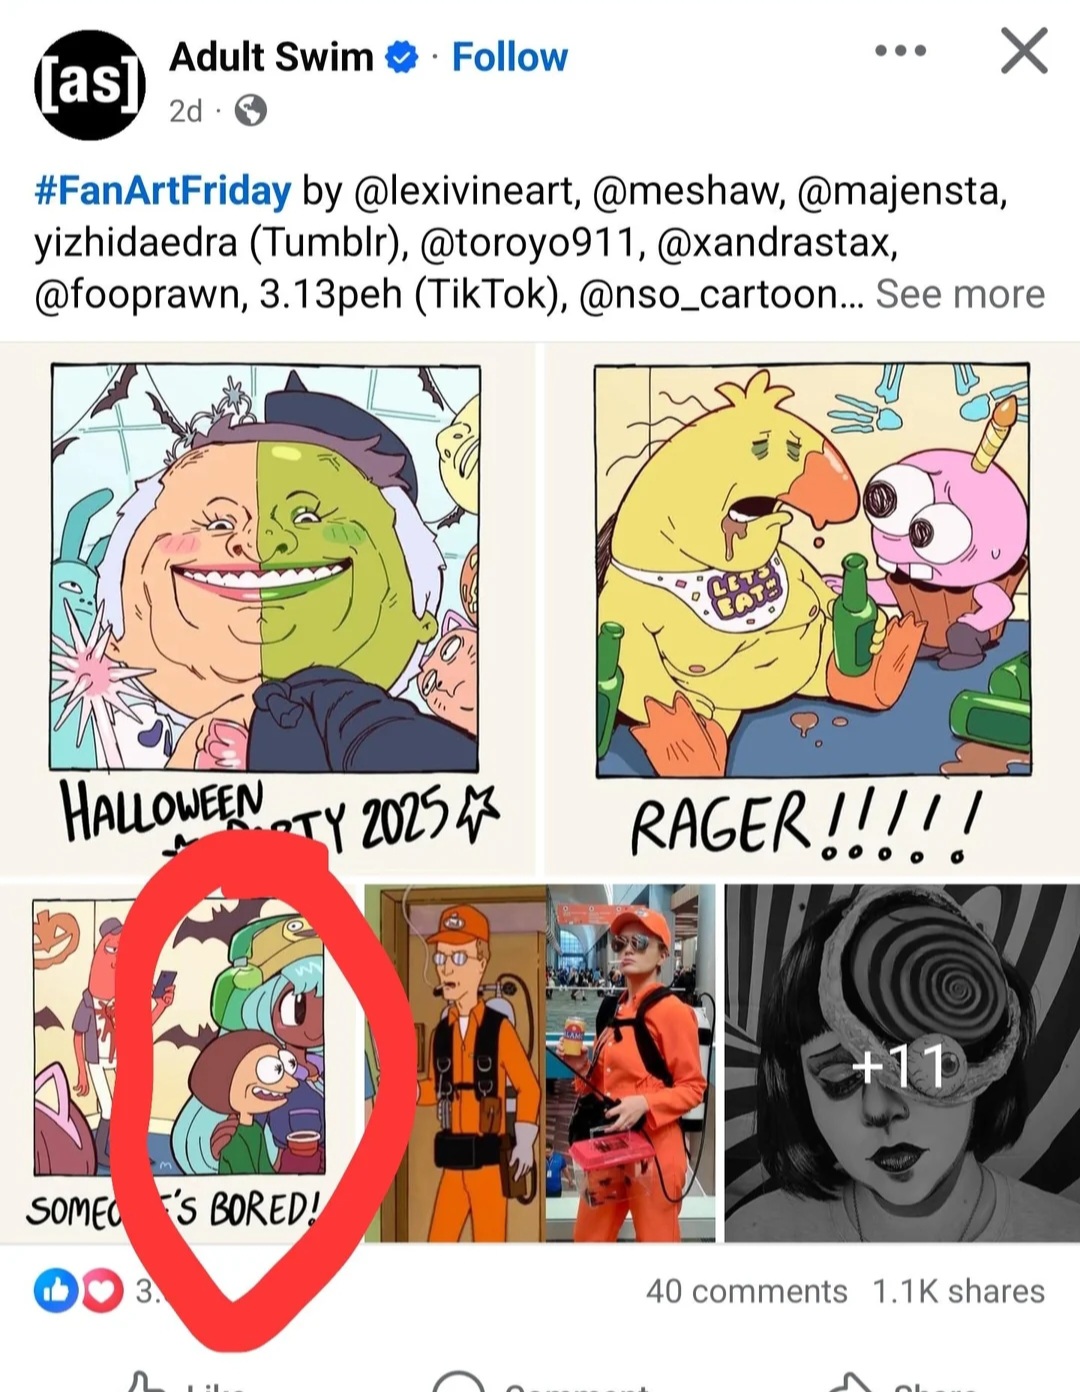View more photos via the +11 spiral image
The height and width of the screenshot is (1392, 1080).
pyautogui.click(x=902, y=1063)
